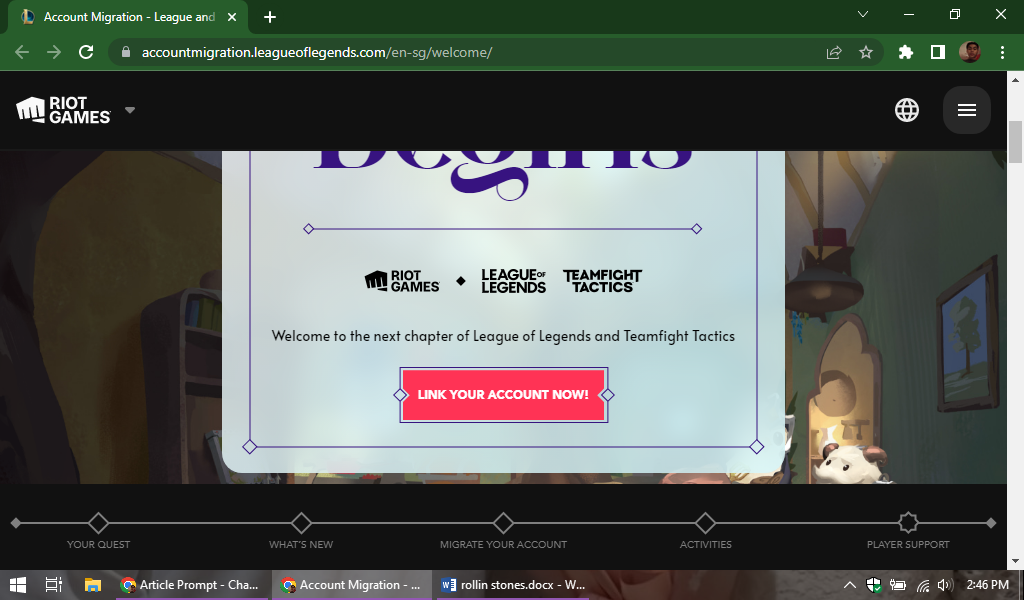Open Task View on taskbar
Screen dimensions: 1024x600
(54, 585)
